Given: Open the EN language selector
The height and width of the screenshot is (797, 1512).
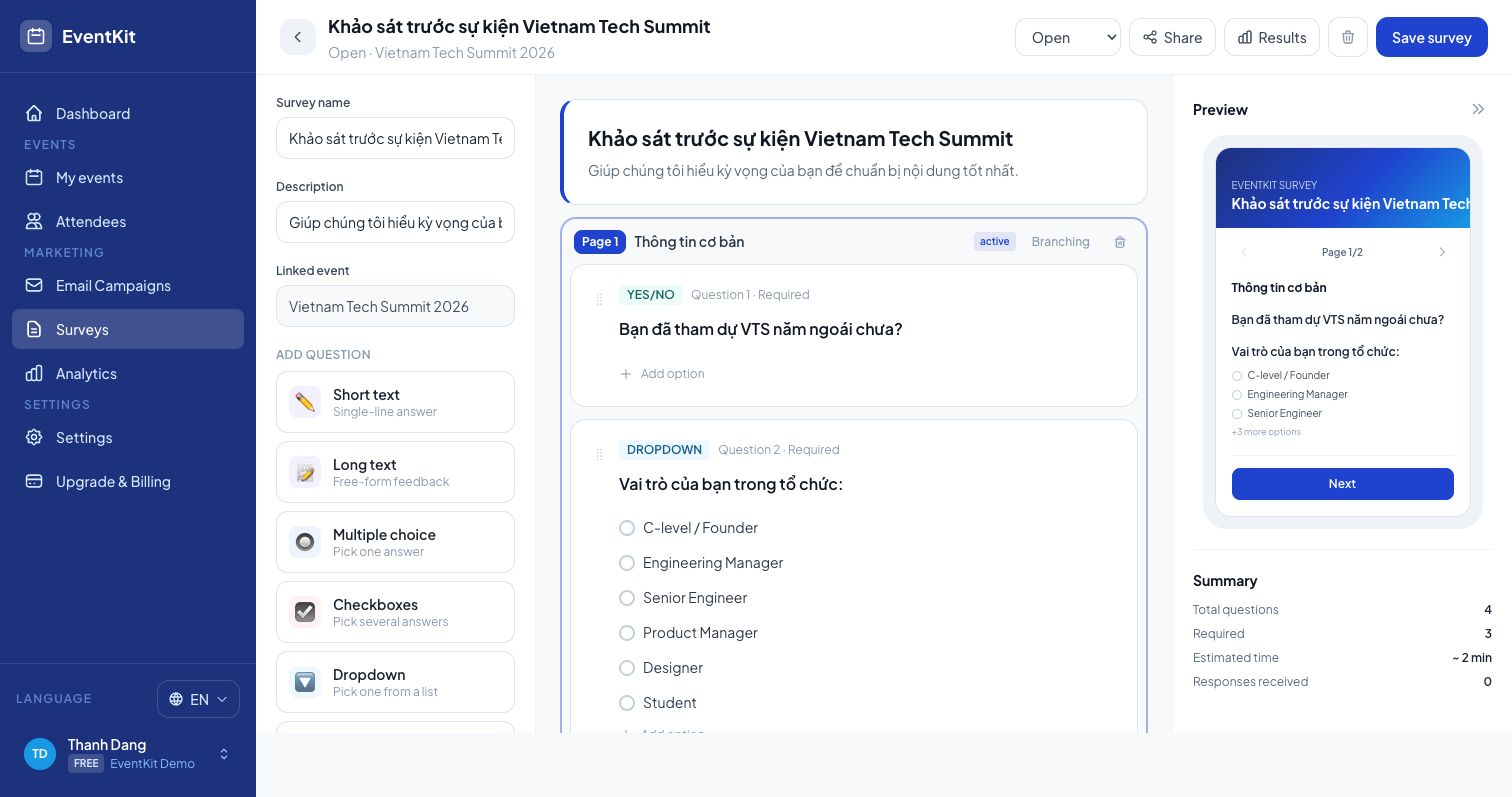Looking at the screenshot, I should click(198, 699).
